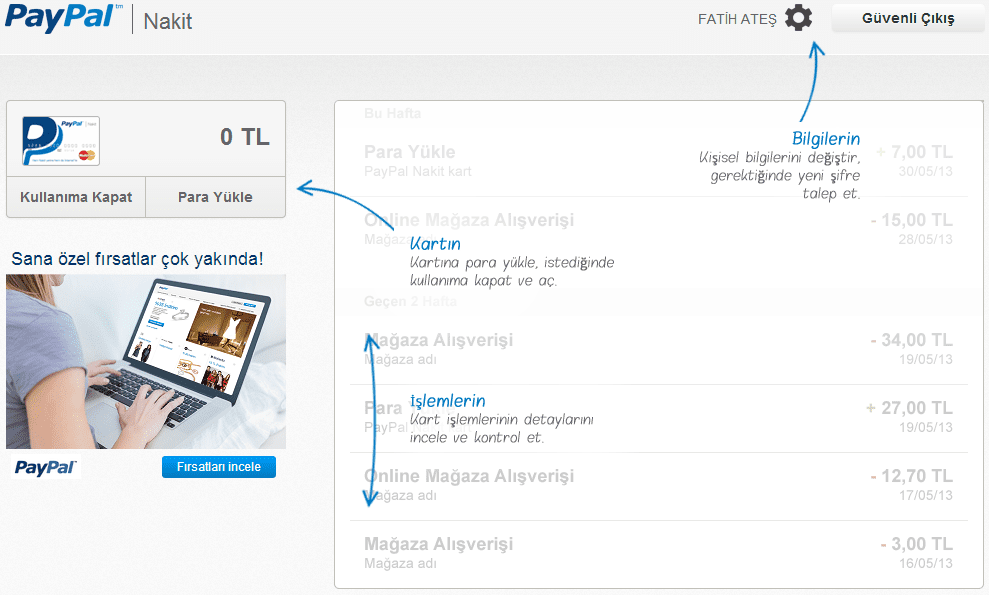
Task: Click the 30/05/13 transaction date
Action: click(x=925, y=172)
